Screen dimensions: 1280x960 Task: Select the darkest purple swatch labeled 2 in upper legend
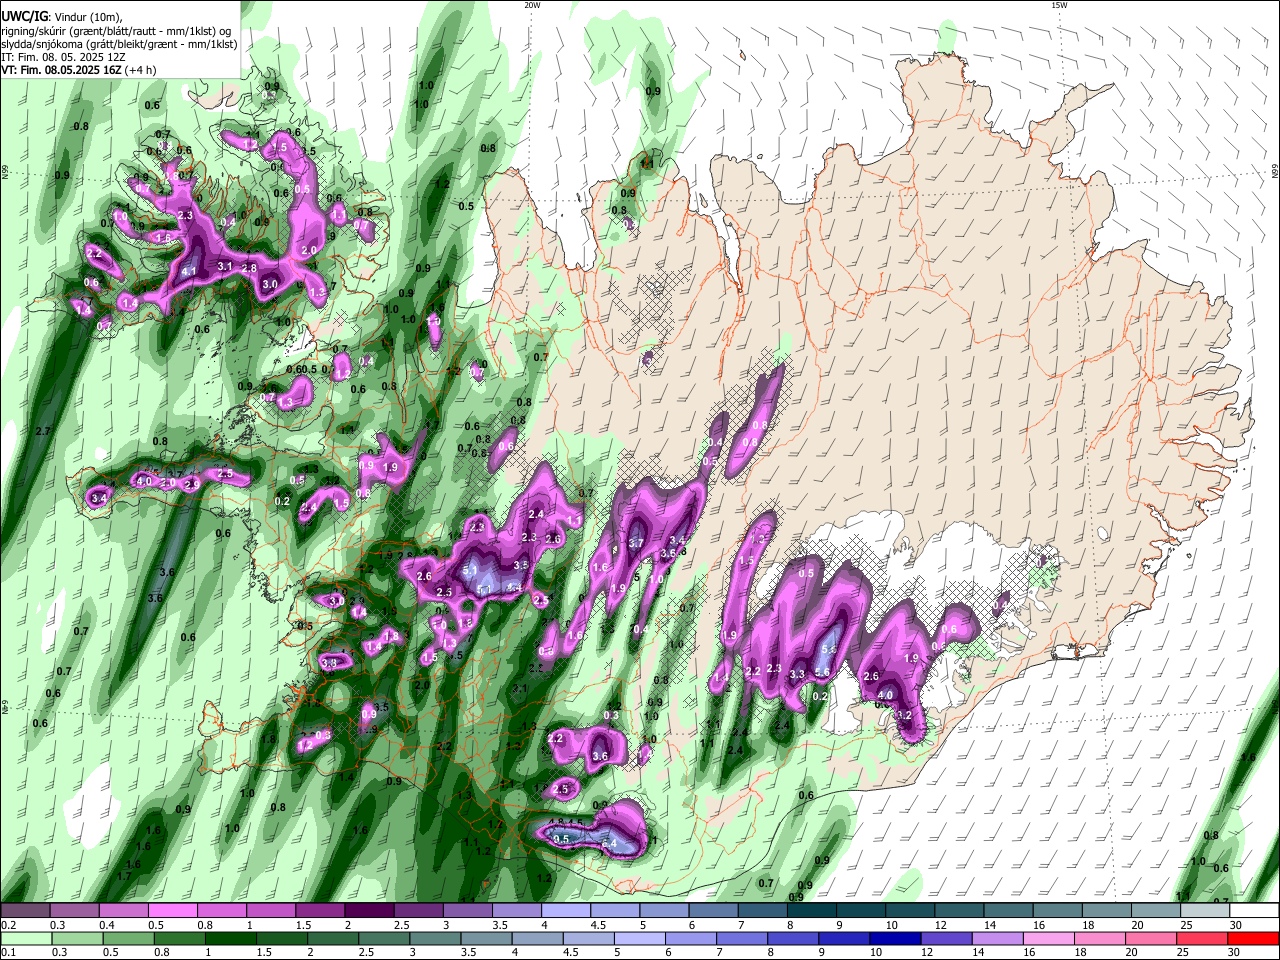point(369,910)
